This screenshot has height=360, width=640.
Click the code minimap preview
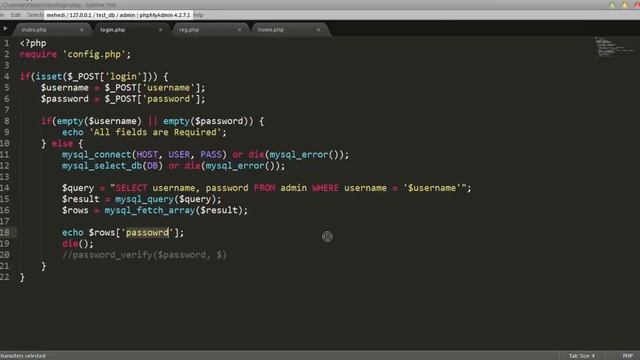[x=614, y=47]
